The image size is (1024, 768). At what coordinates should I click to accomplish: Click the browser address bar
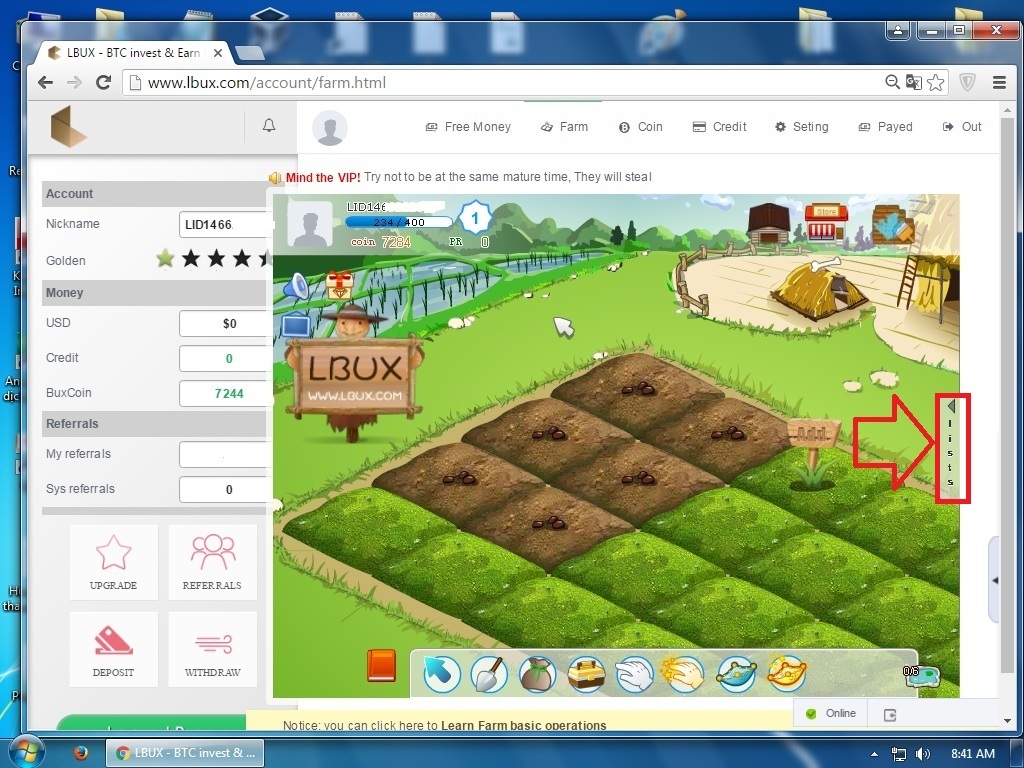(503, 82)
